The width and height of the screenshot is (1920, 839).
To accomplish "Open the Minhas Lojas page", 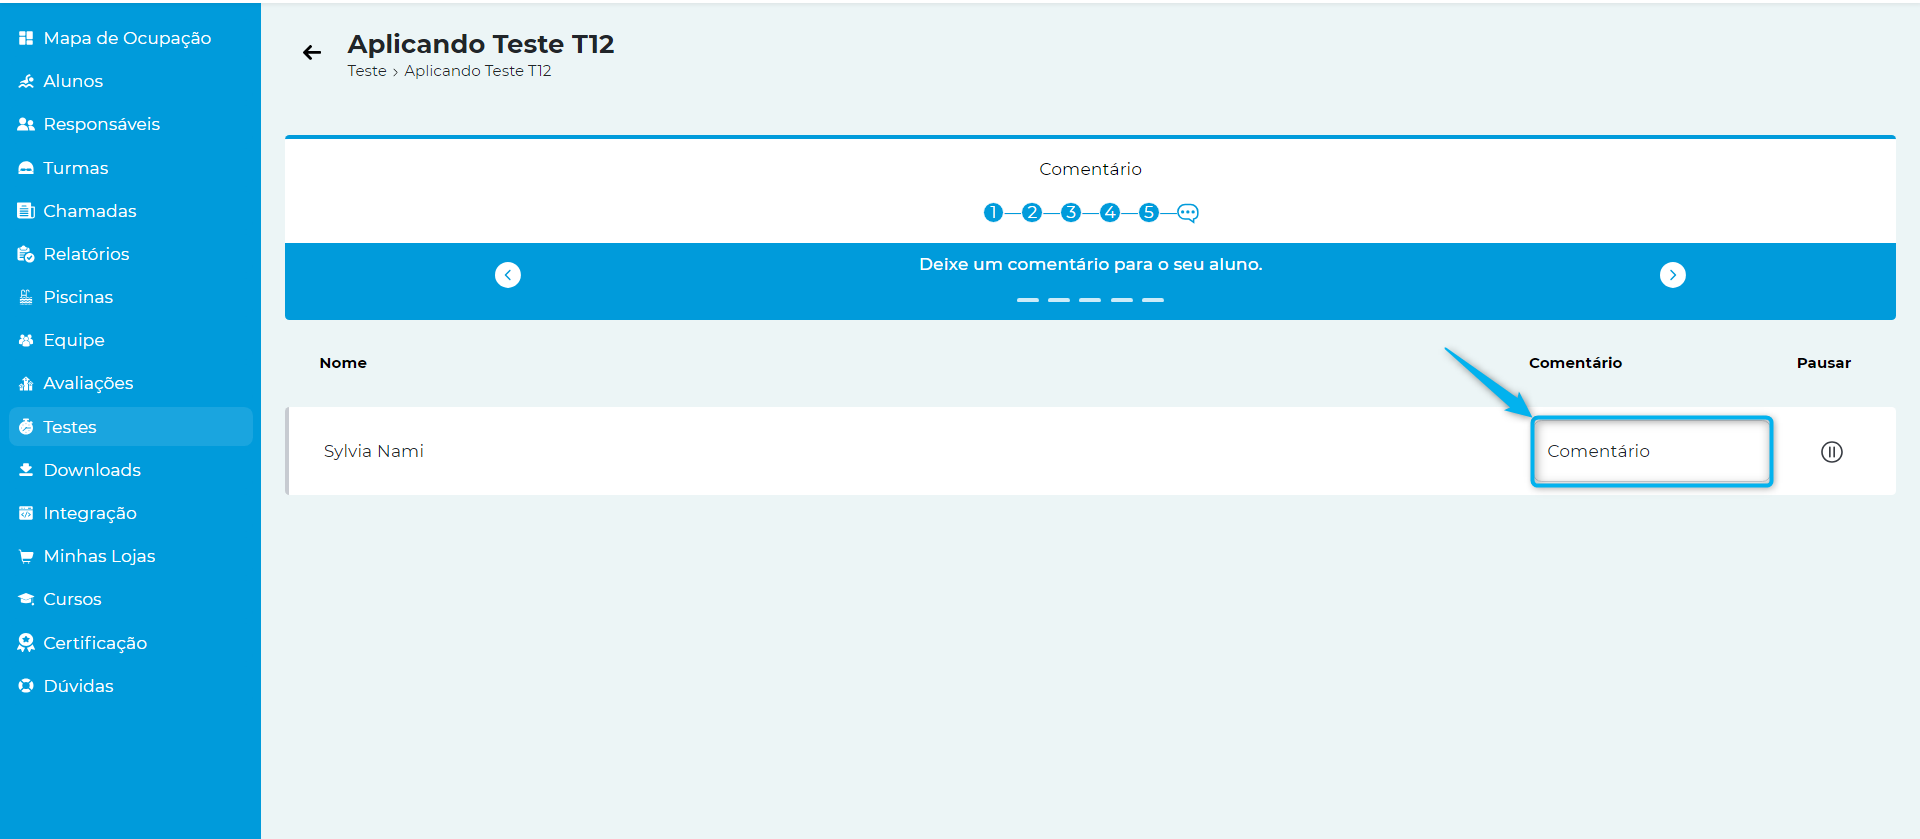I will coord(130,556).
